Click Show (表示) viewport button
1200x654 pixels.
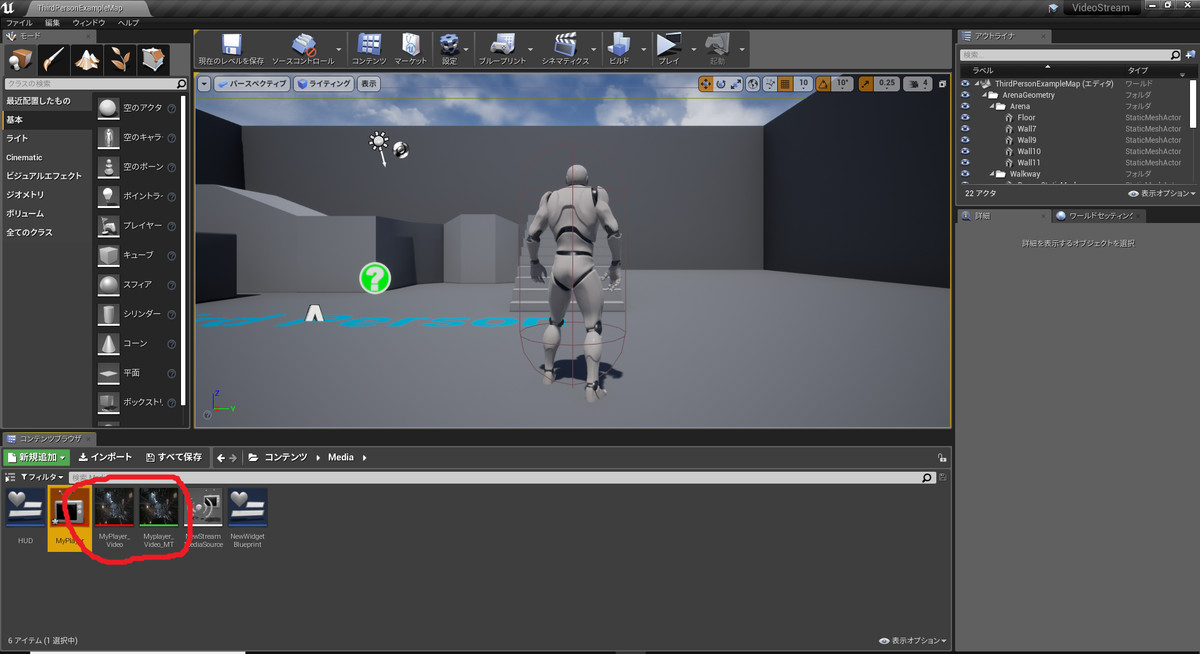click(x=369, y=84)
